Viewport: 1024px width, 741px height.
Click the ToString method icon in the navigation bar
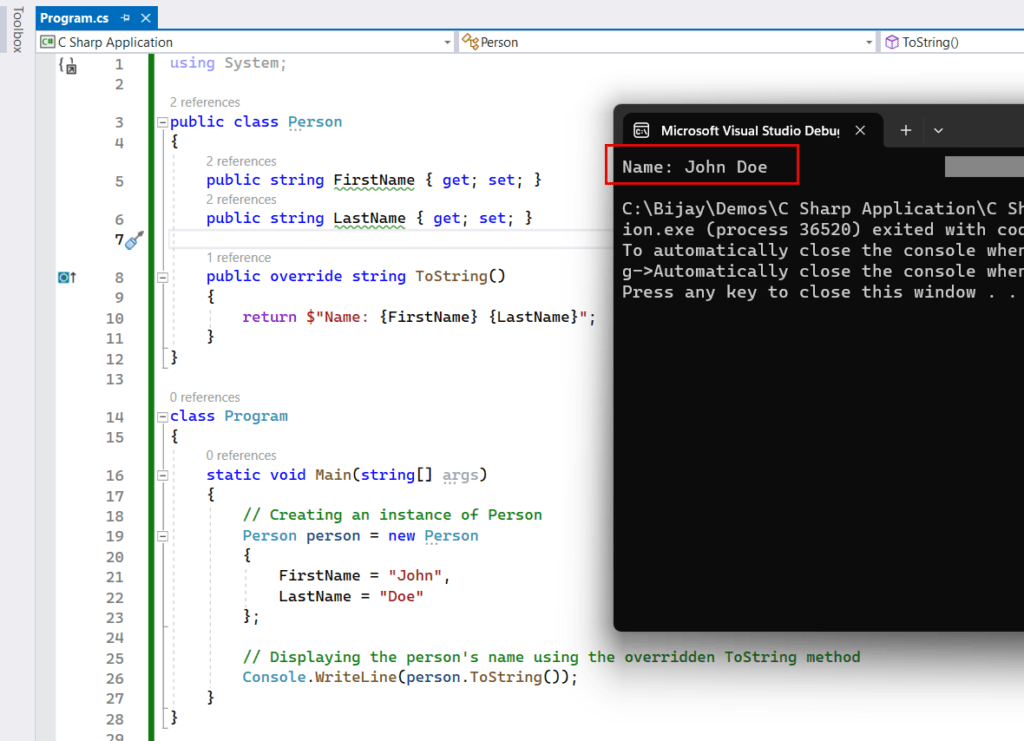[x=890, y=42]
